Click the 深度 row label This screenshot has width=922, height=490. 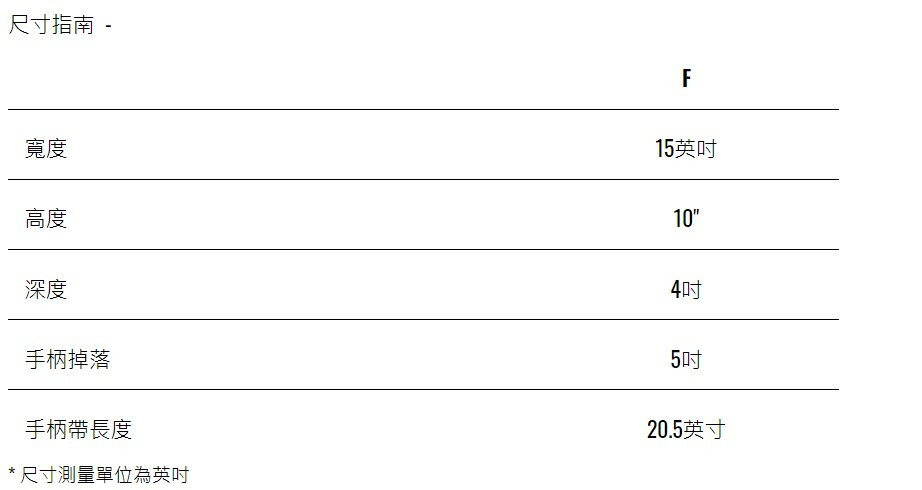pos(46,289)
